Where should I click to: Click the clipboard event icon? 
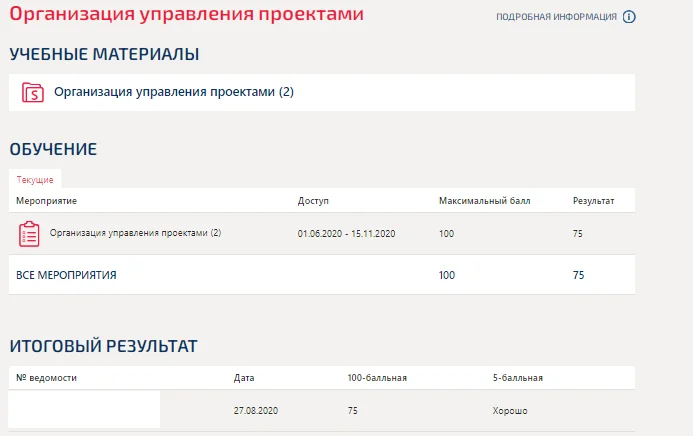pyautogui.click(x=29, y=234)
